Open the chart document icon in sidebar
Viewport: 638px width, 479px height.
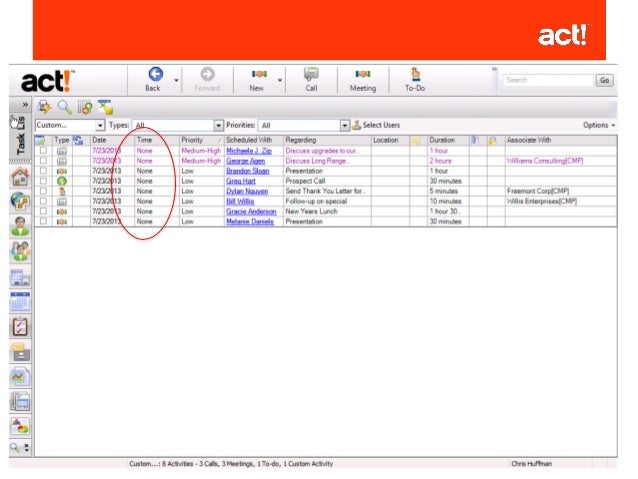20,377
